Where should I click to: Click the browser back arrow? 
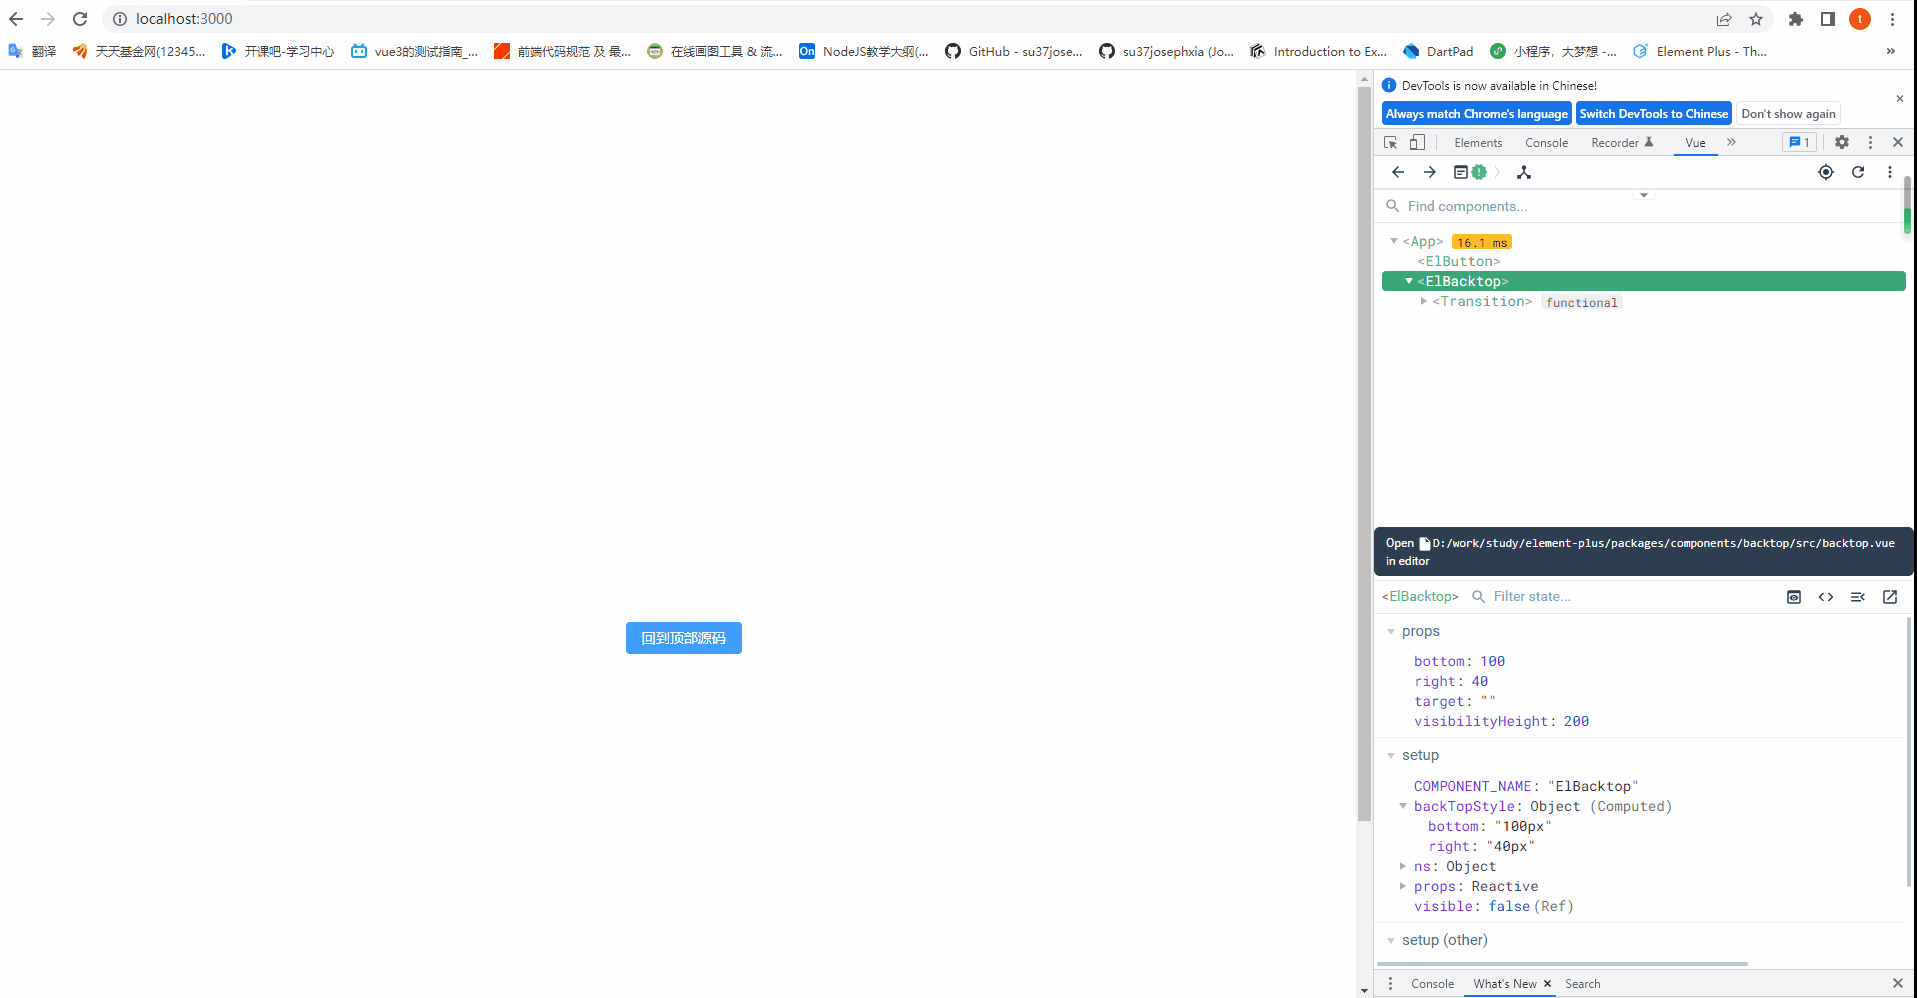16,19
